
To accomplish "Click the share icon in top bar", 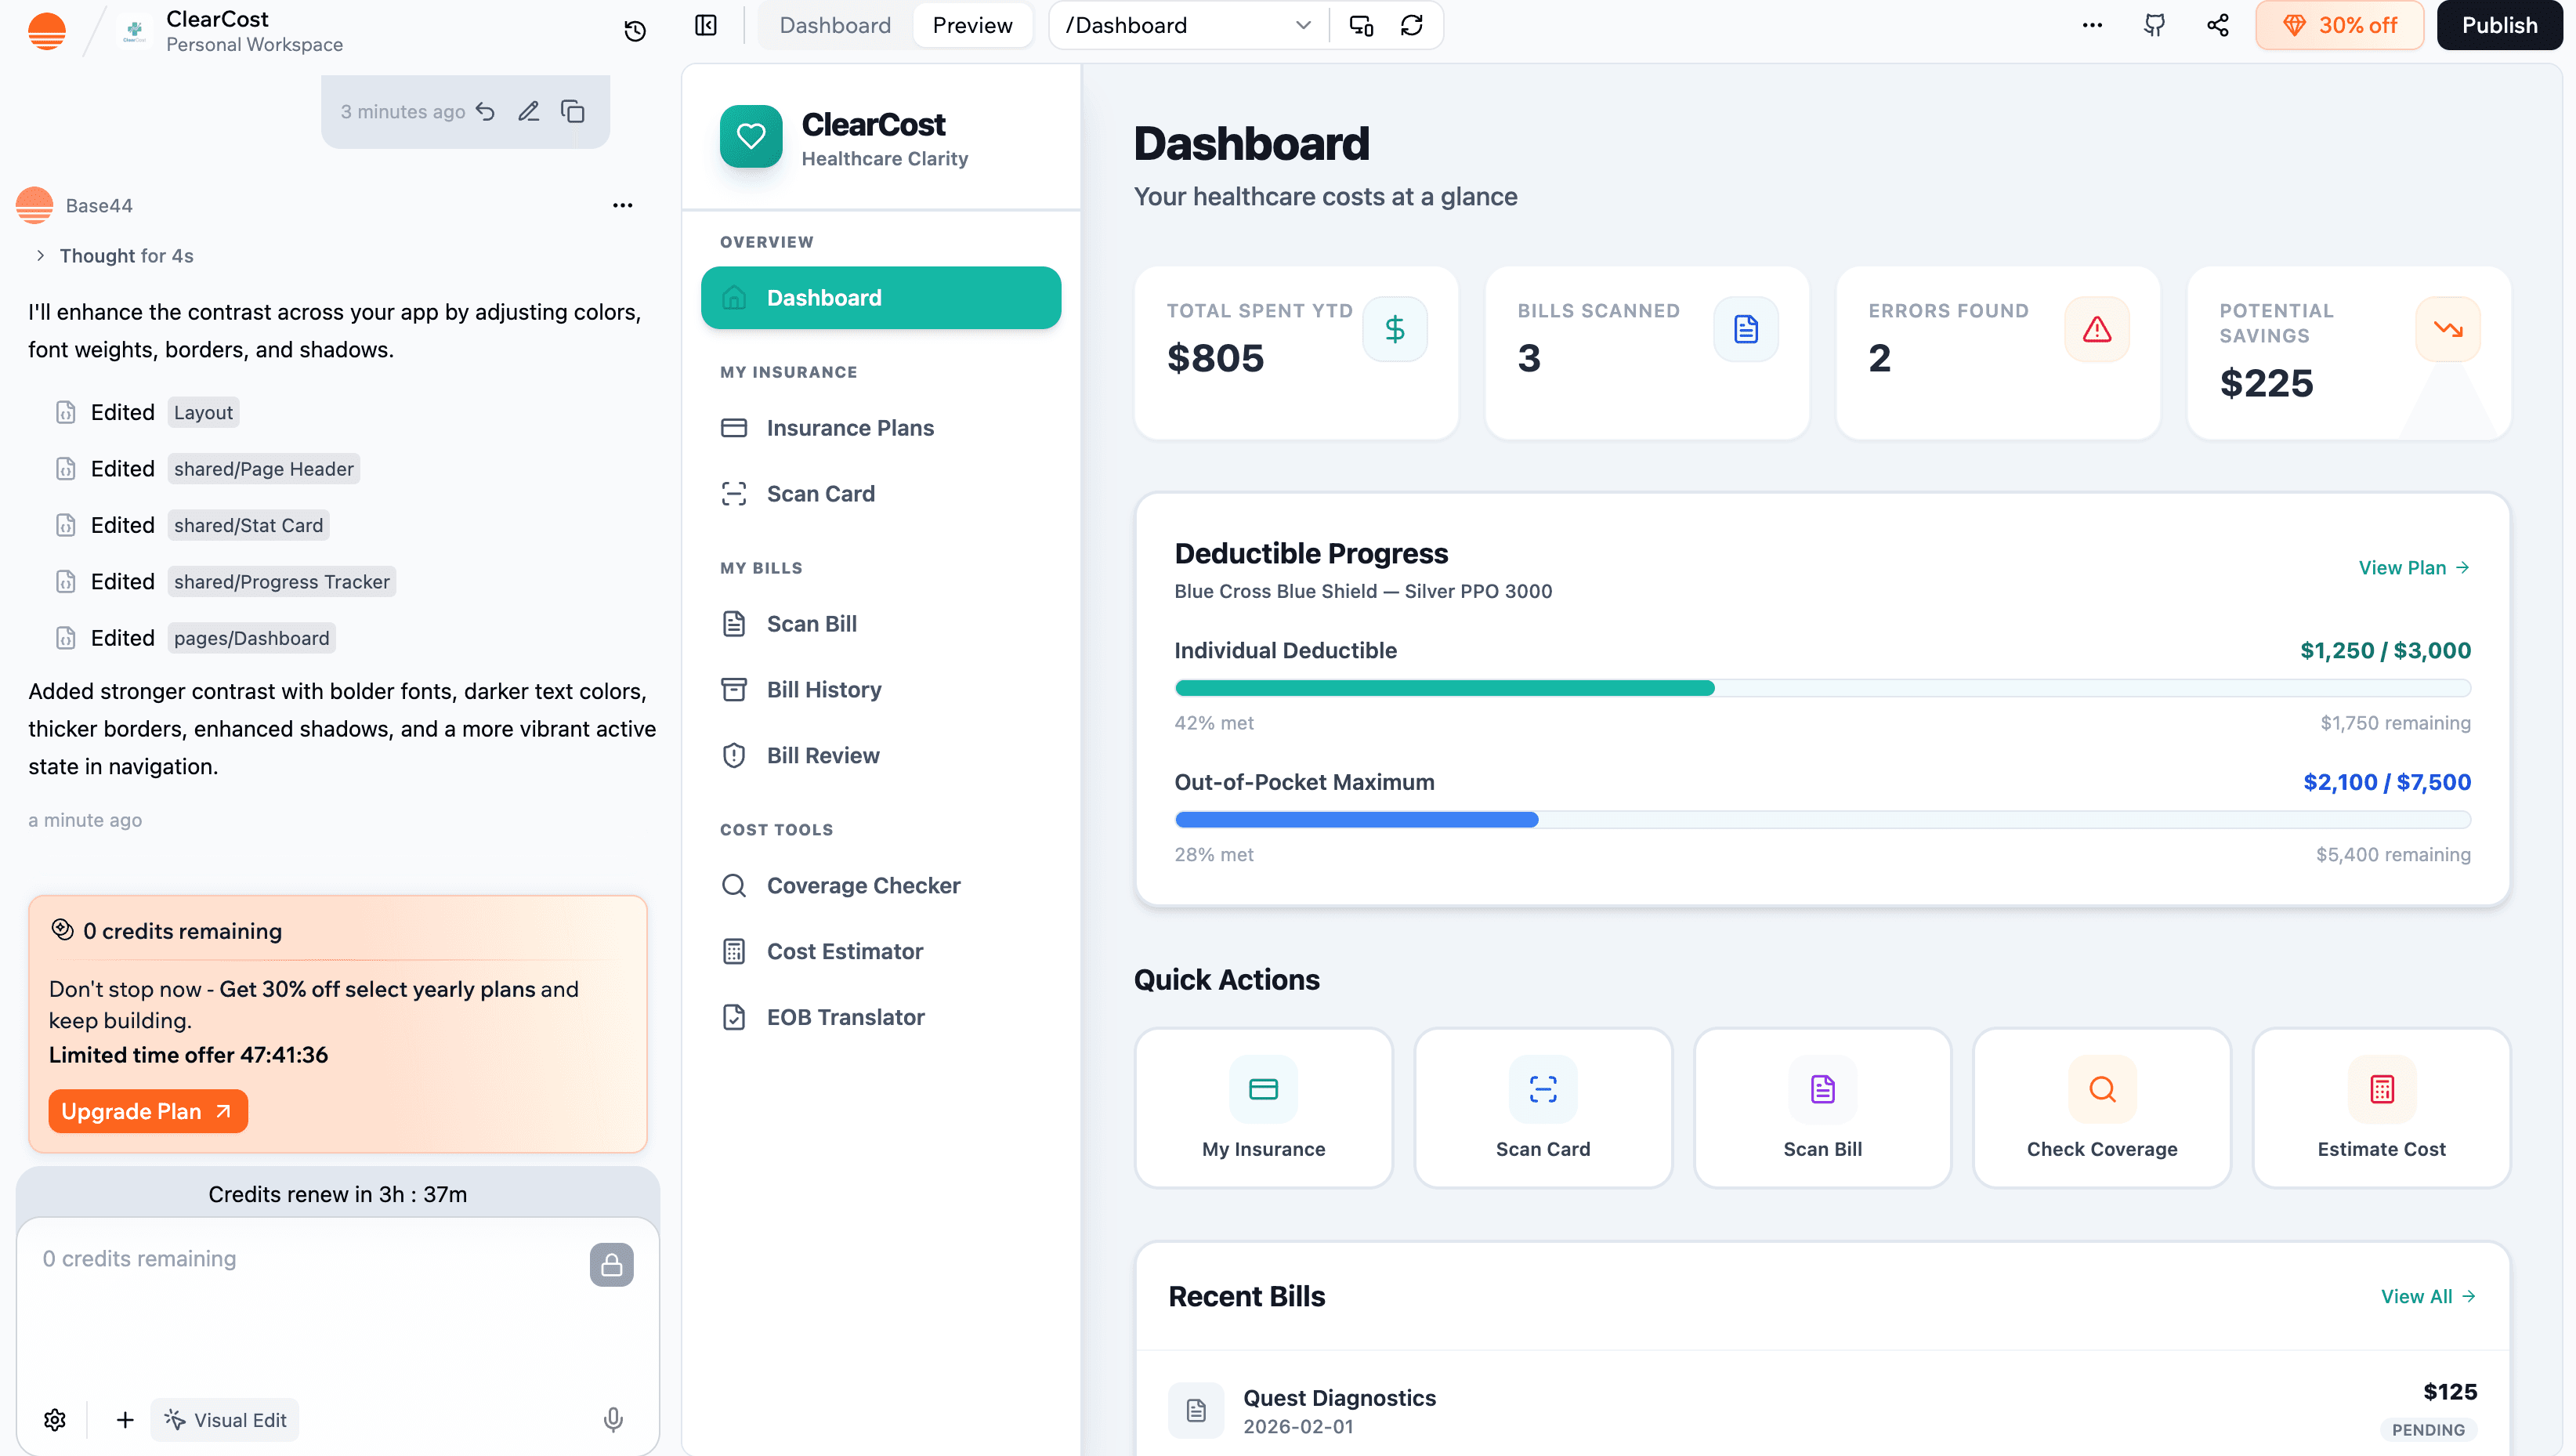I will [x=2217, y=26].
